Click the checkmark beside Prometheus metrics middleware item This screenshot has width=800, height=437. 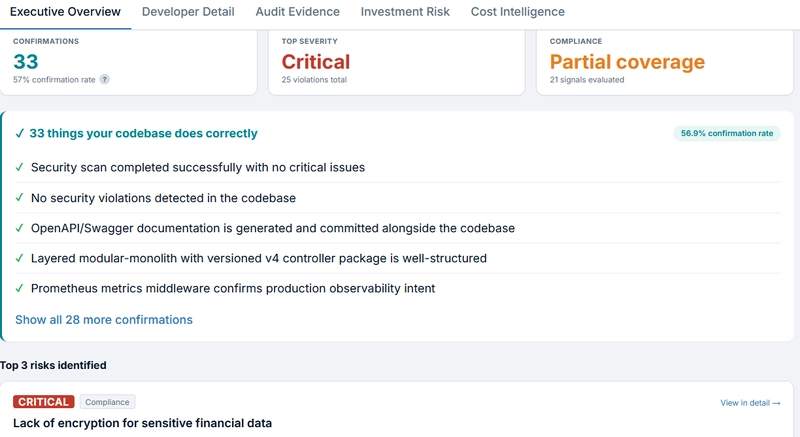[19, 288]
